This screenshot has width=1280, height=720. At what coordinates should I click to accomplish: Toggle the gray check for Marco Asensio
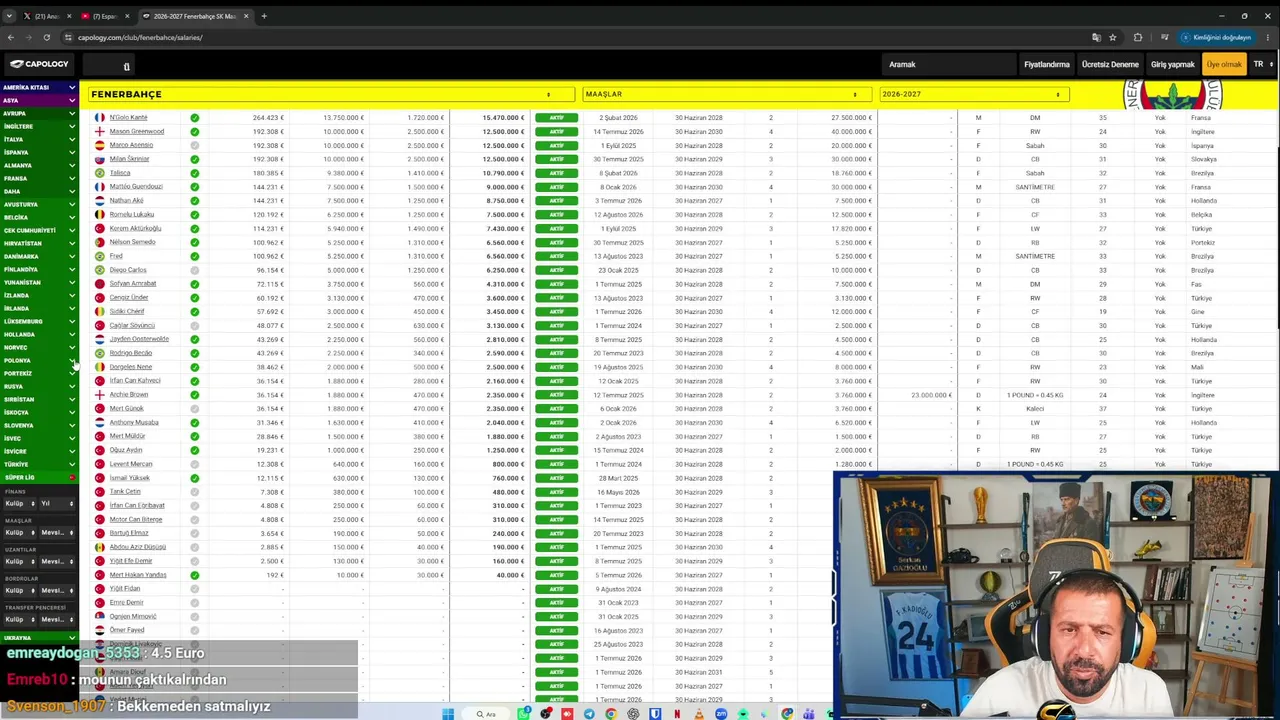point(195,145)
